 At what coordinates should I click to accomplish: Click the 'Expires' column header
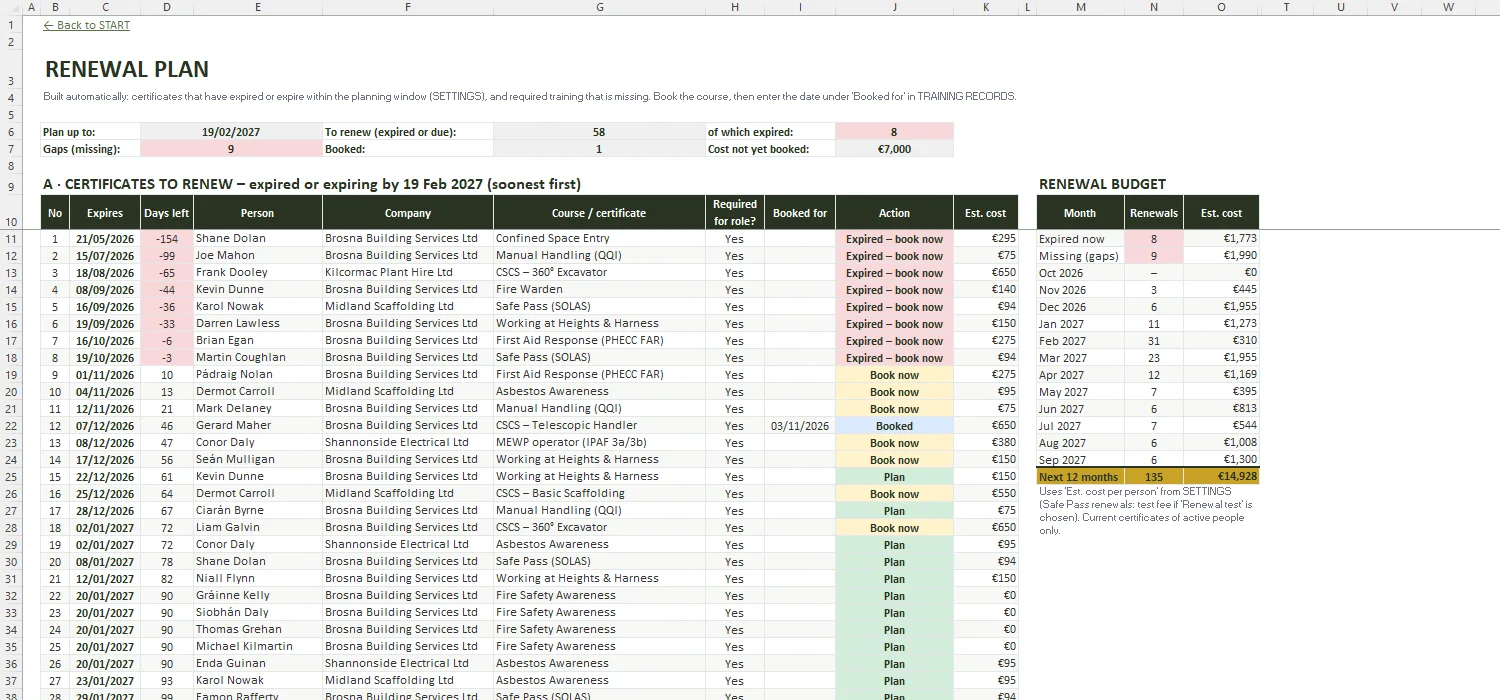(x=105, y=213)
